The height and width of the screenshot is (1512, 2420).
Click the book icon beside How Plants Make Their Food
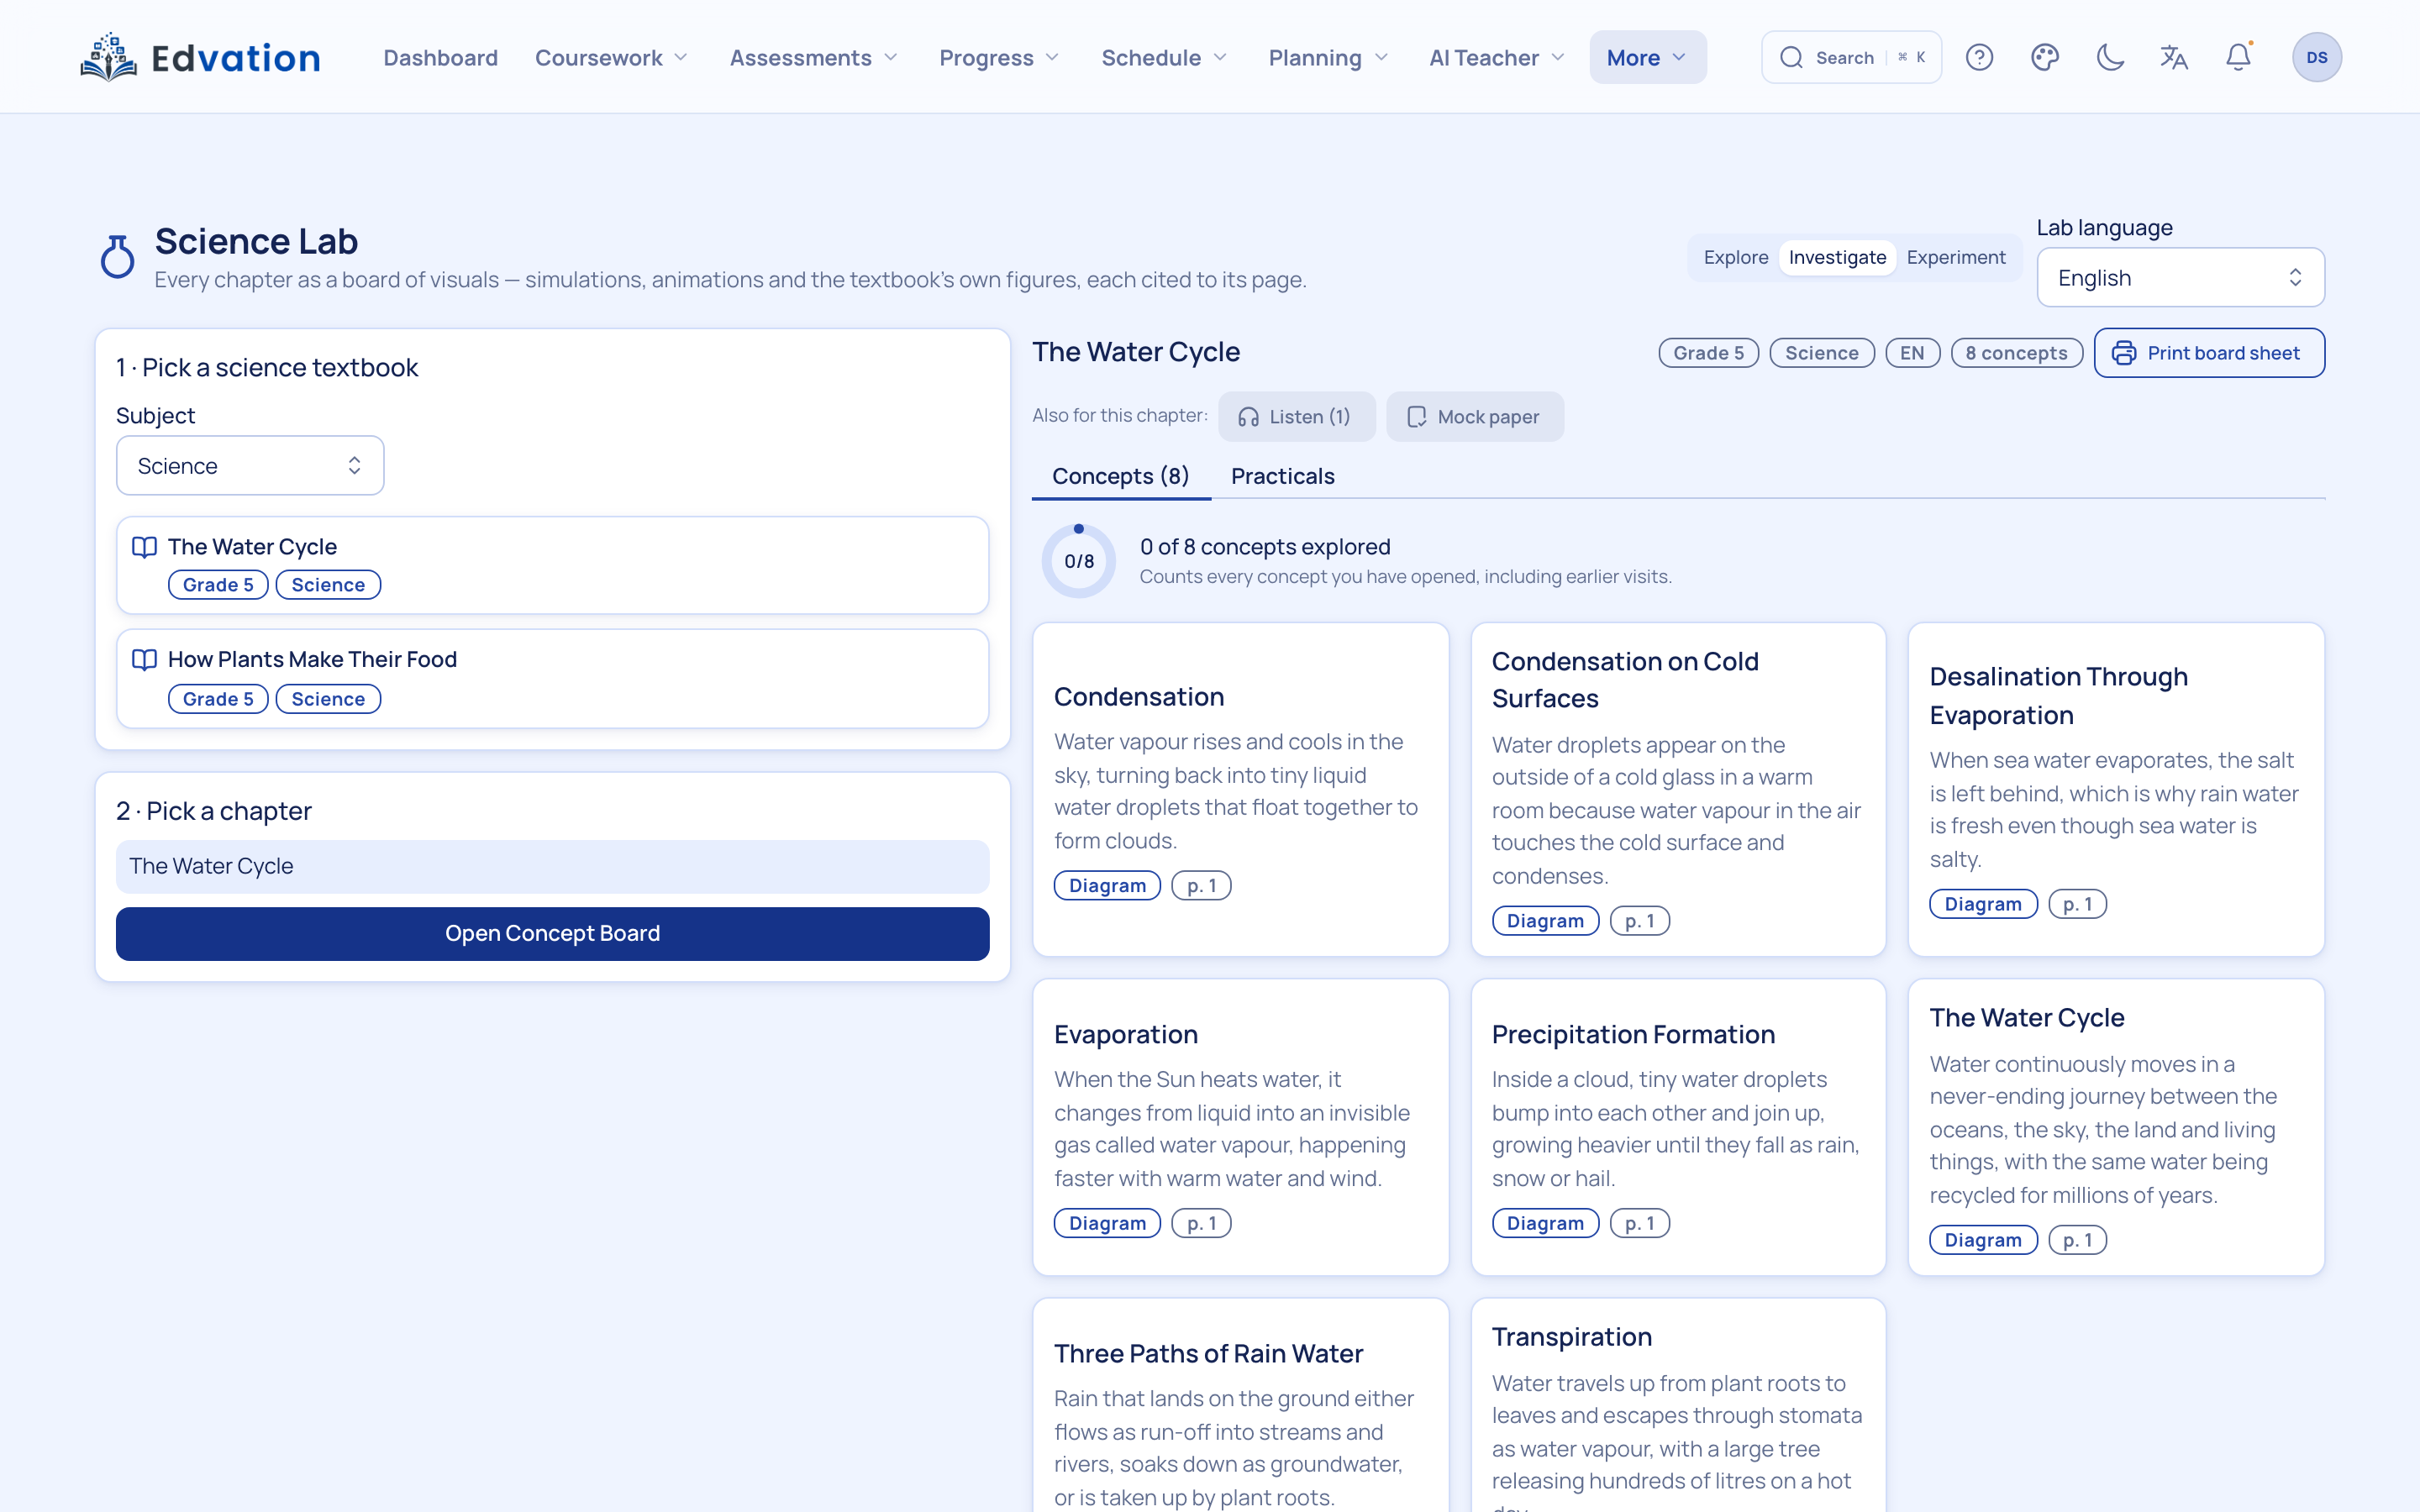[144, 660]
